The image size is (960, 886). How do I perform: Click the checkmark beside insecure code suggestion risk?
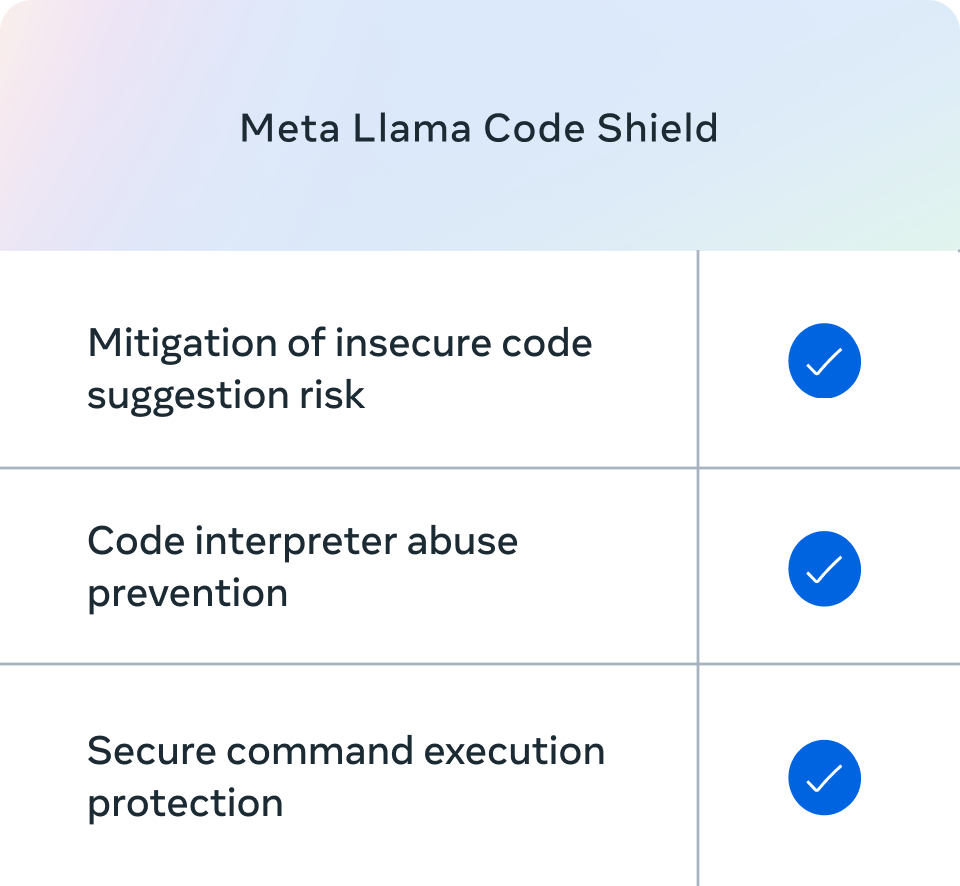click(824, 361)
